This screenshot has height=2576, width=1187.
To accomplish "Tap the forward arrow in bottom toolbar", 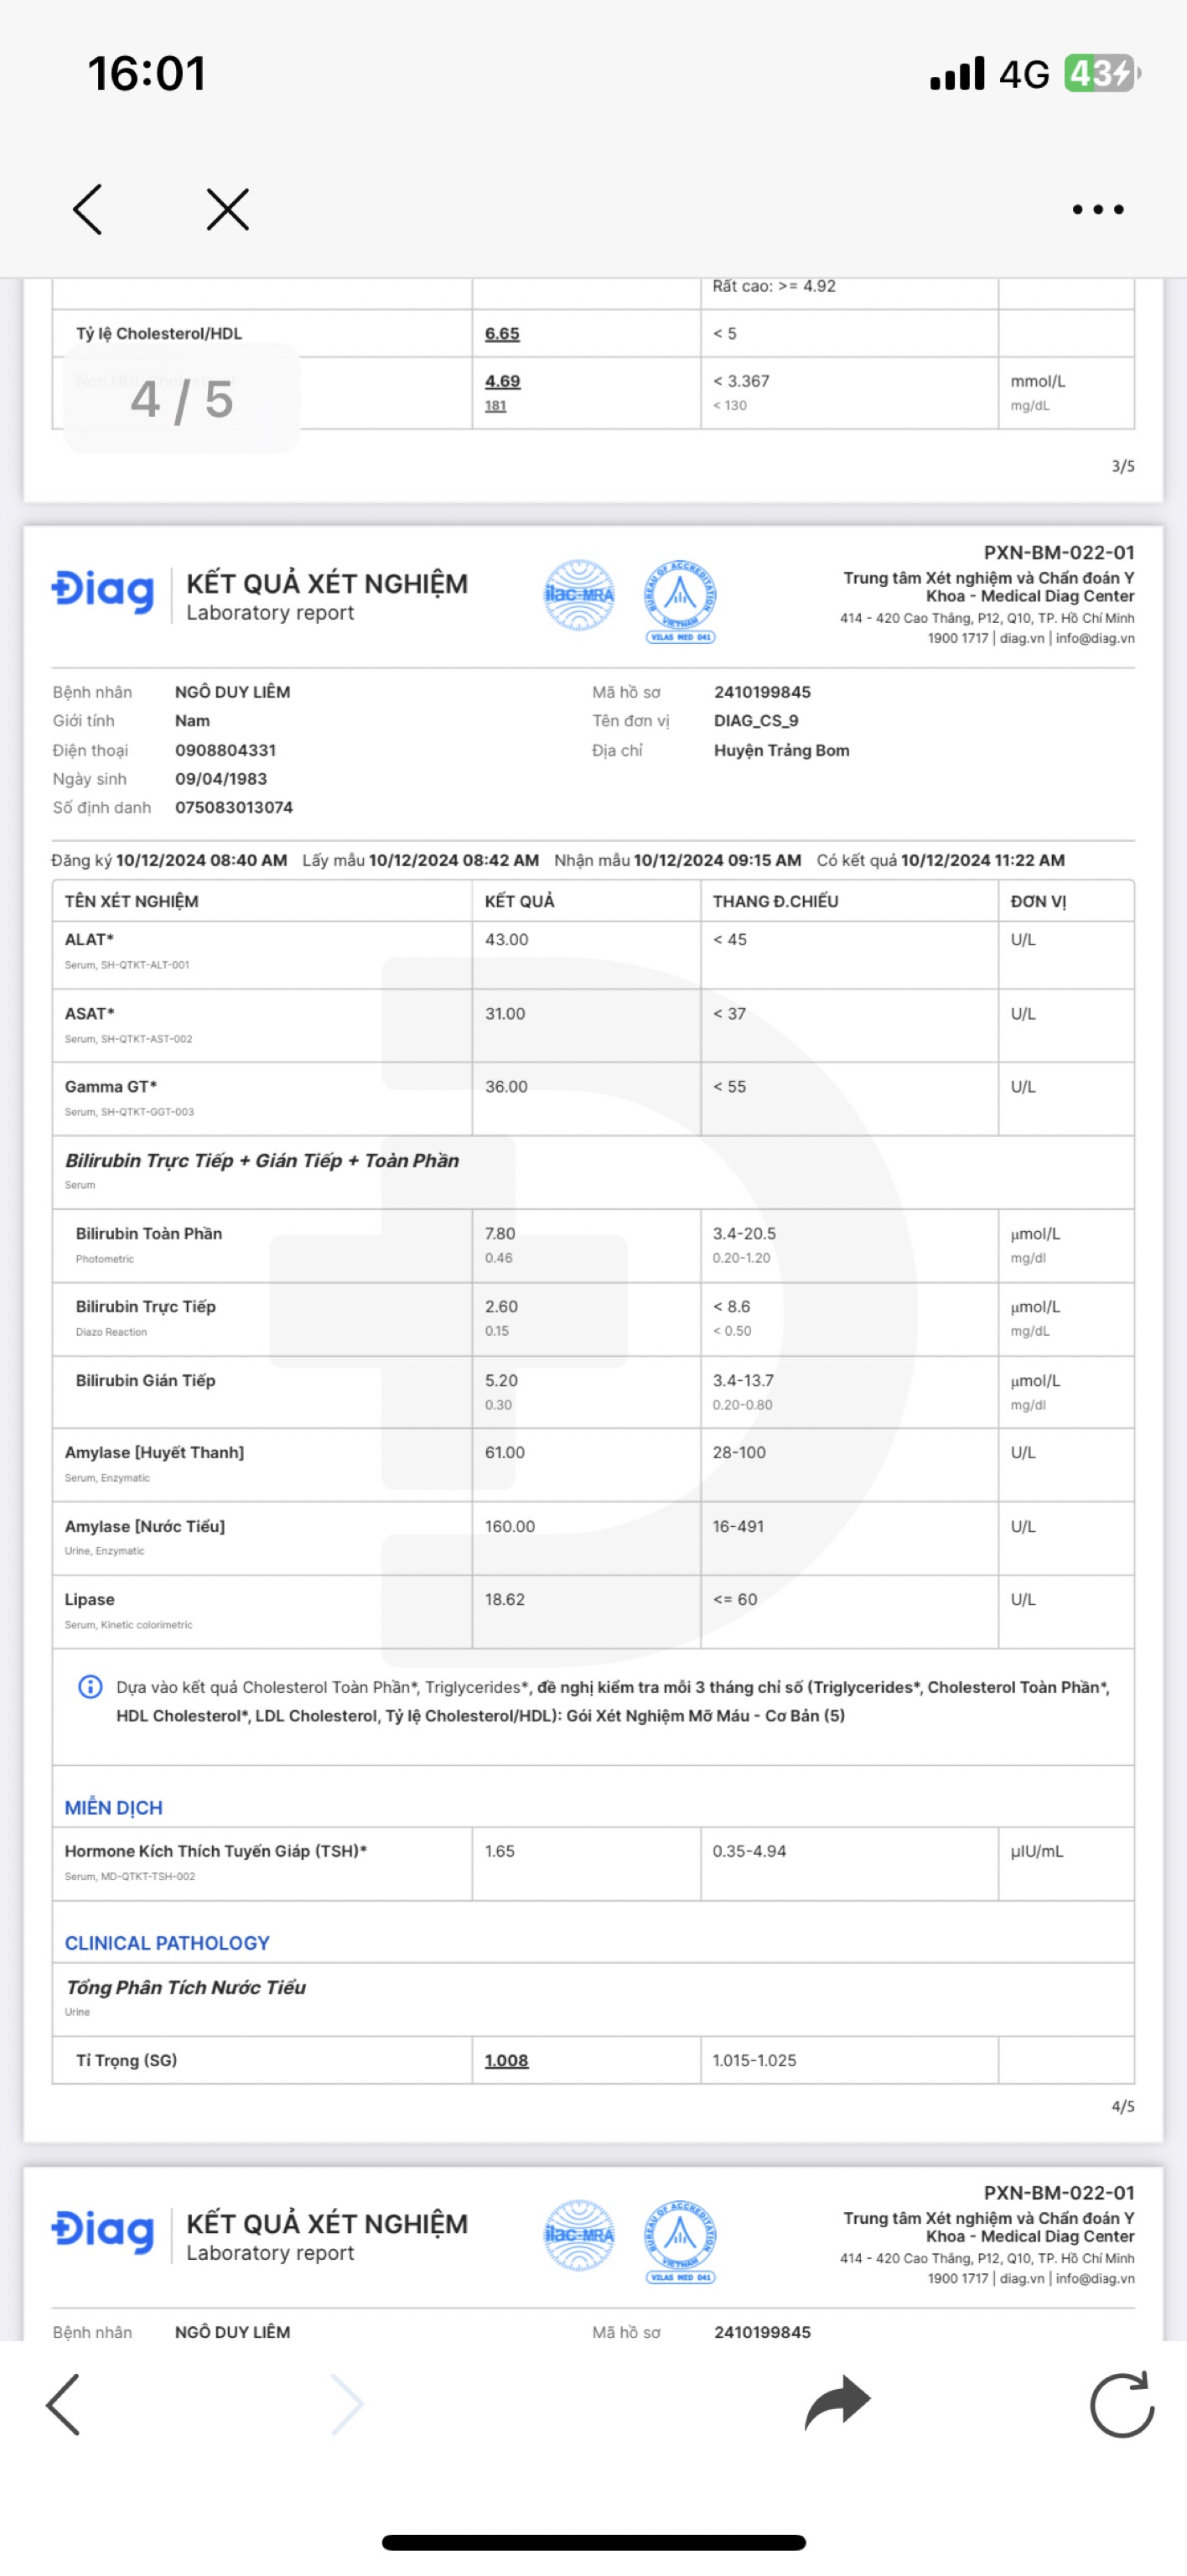I will pyautogui.click(x=346, y=2404).
